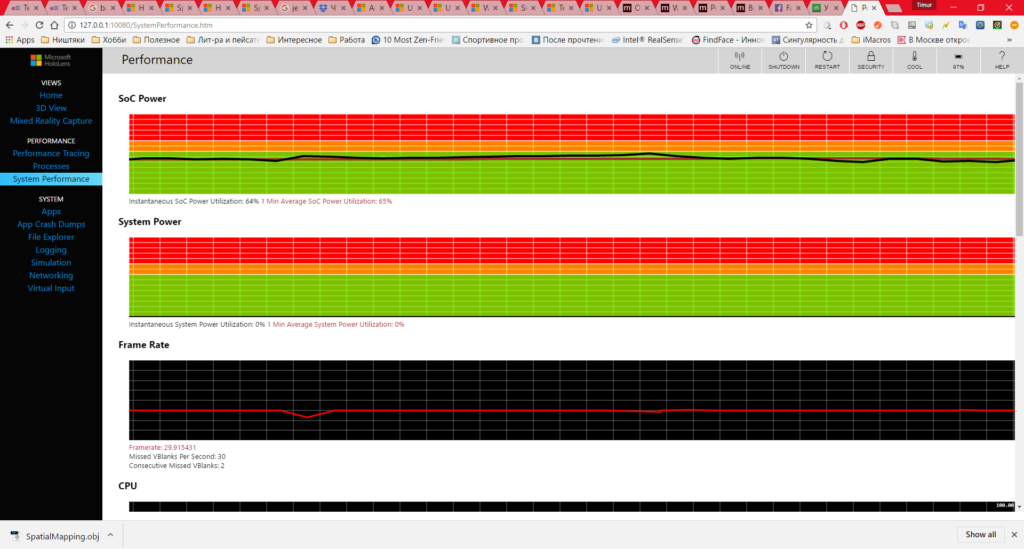Open the Help question mark icon
1024x549 pixels.
tap(1002, 57)
